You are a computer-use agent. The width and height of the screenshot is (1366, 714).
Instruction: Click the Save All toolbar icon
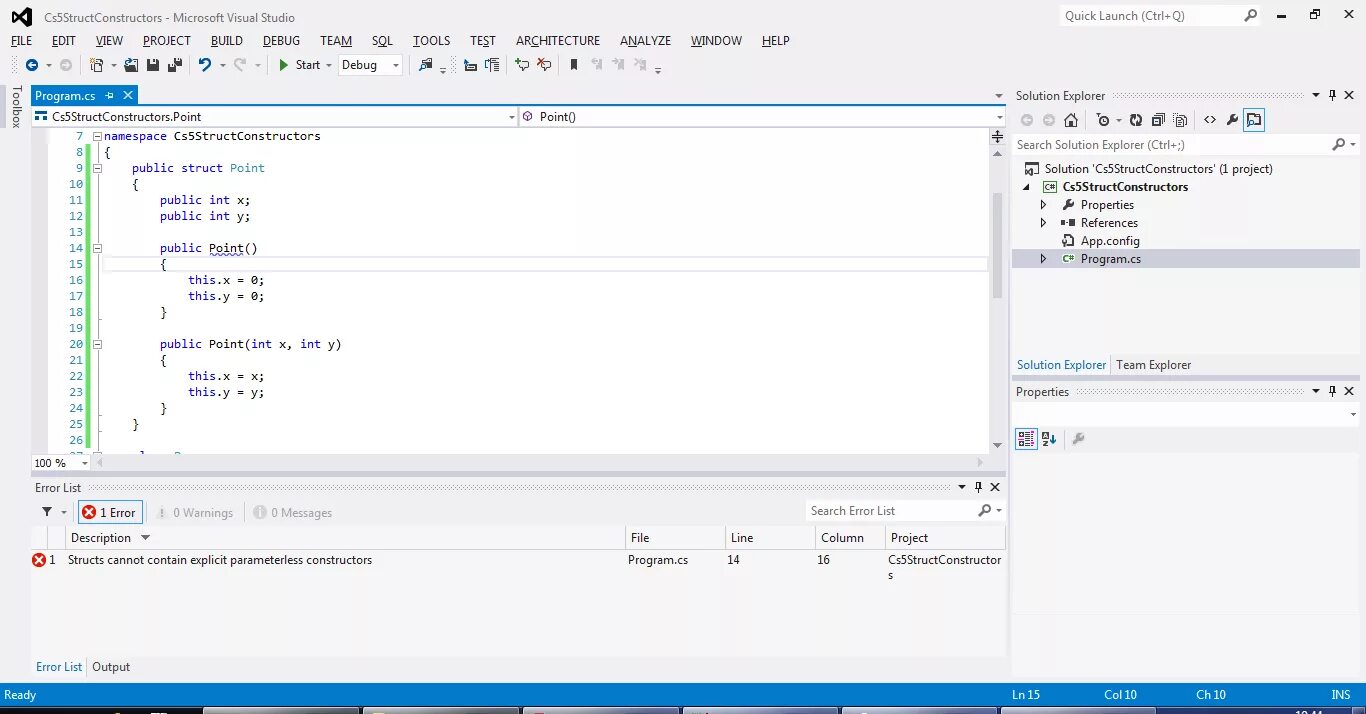tap(175, 65)
